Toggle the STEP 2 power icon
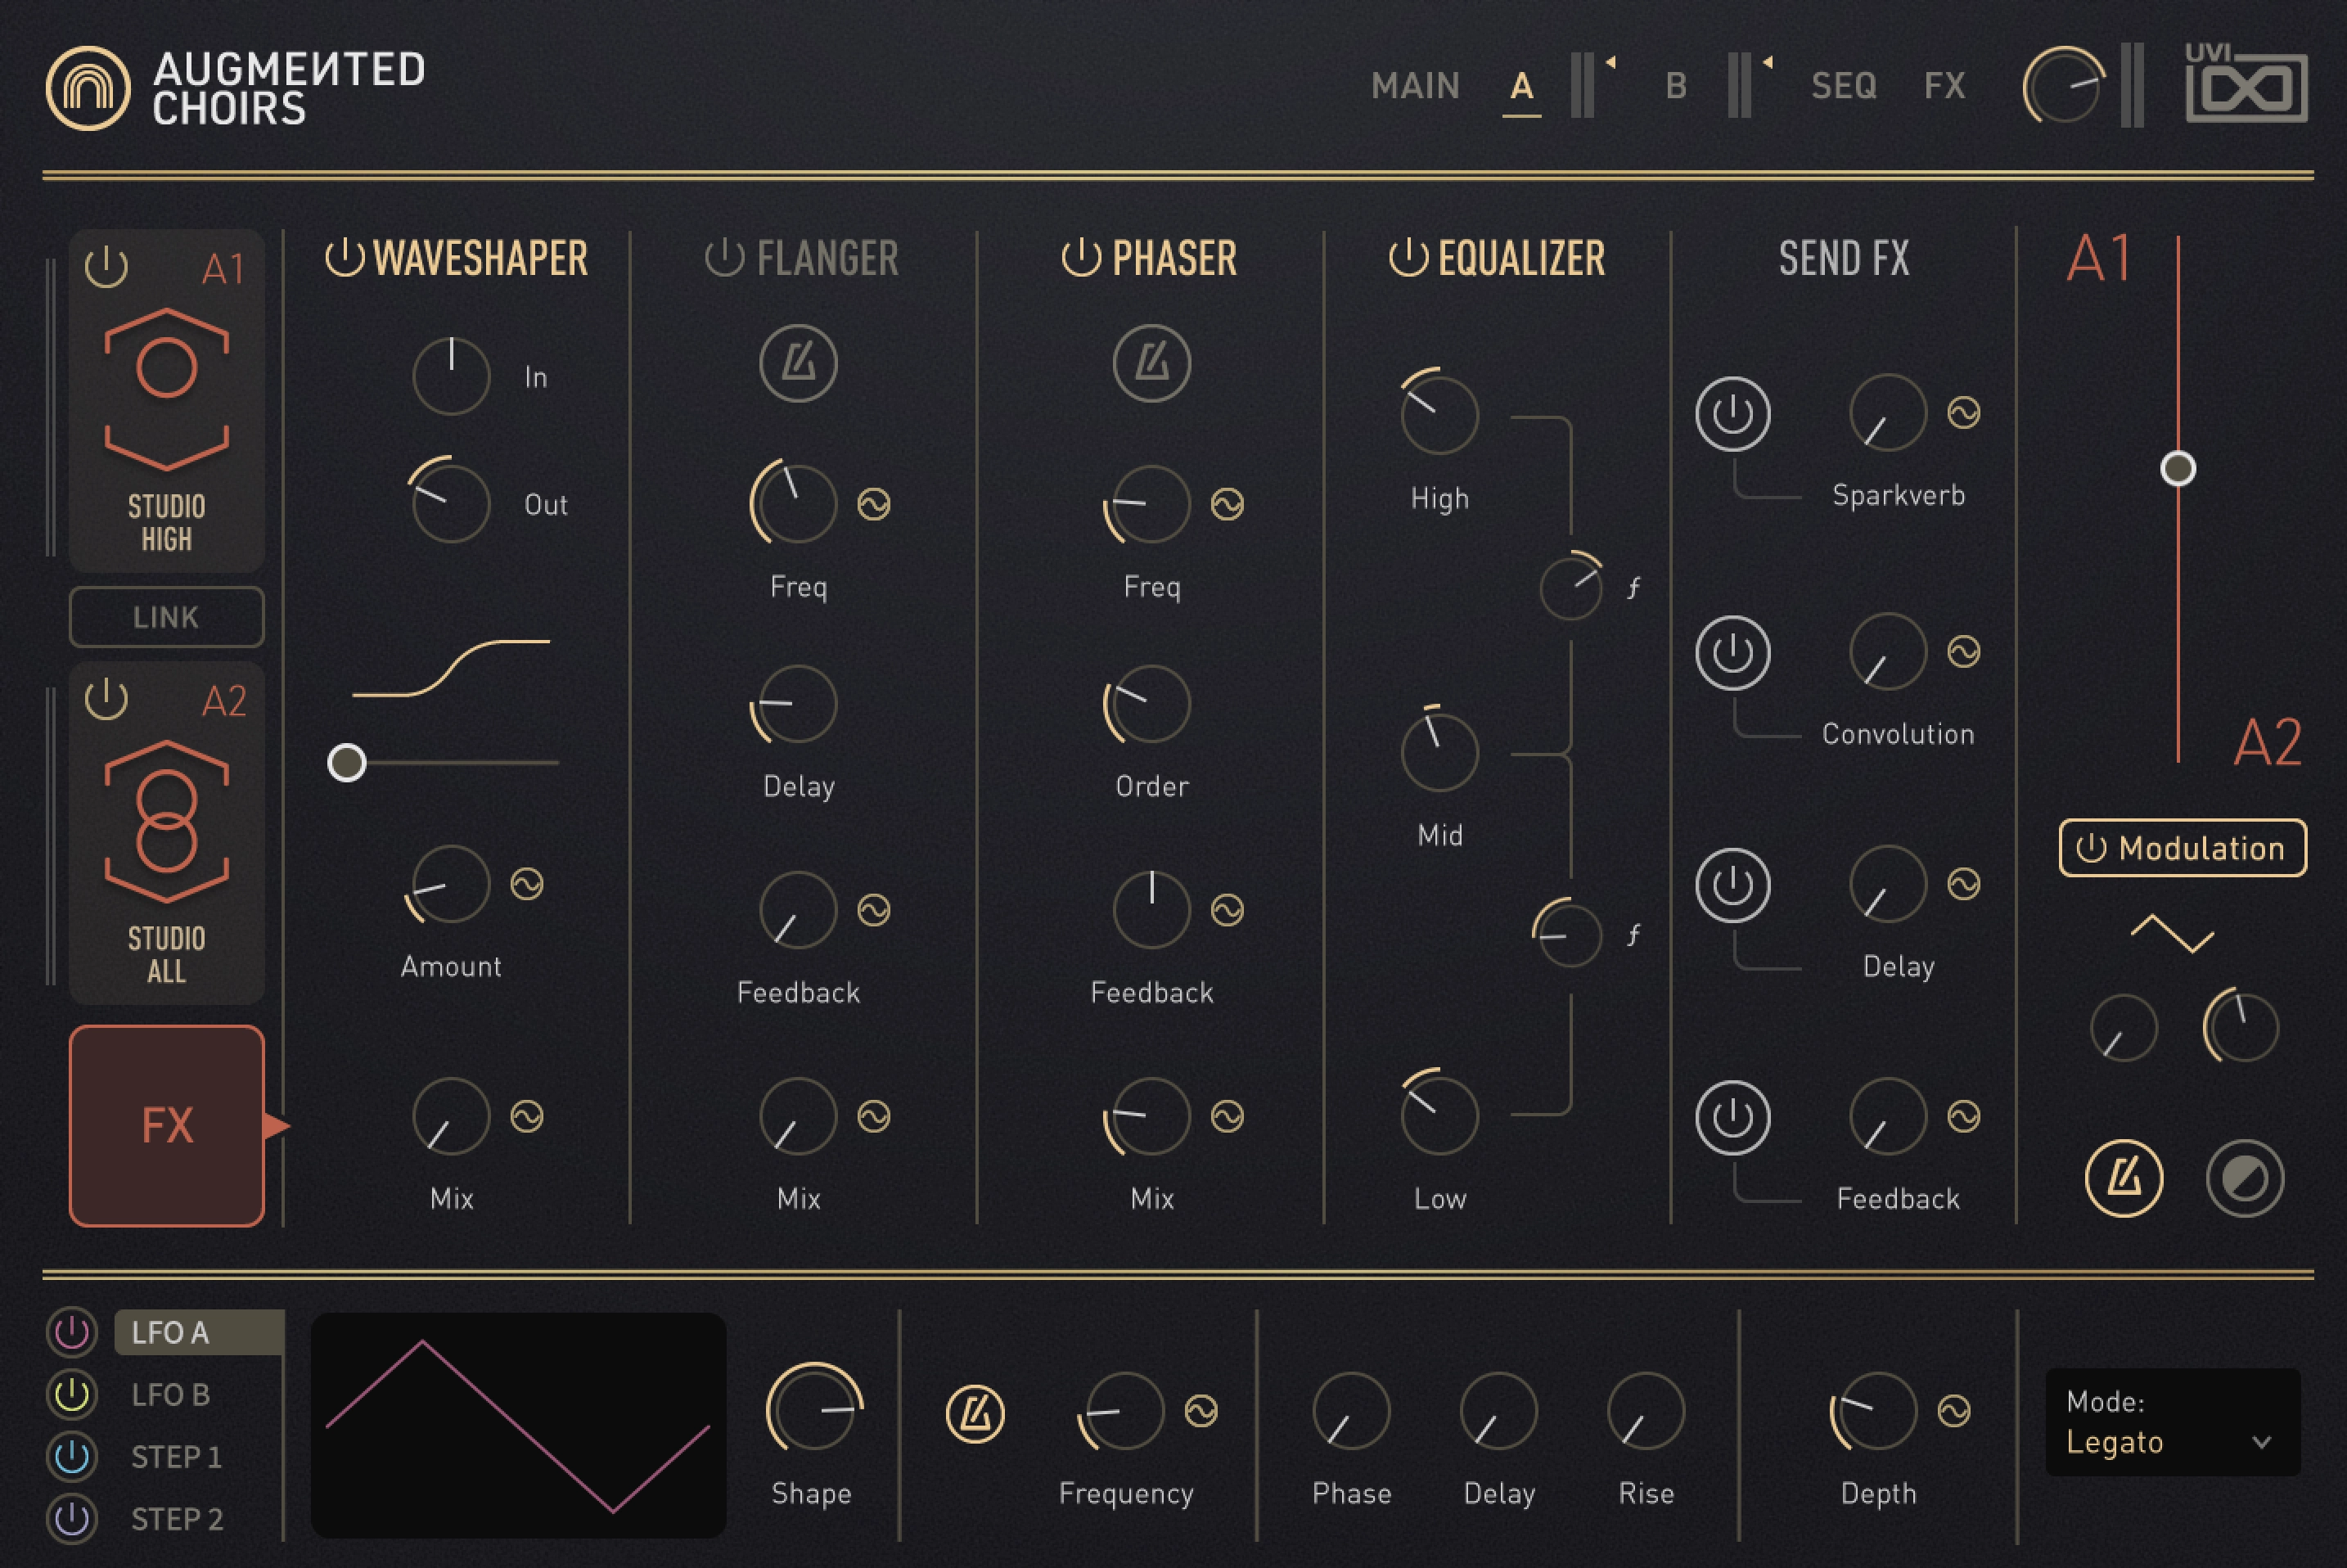This screenshot has width=2347, height=1568. (x=72, y=1519)
